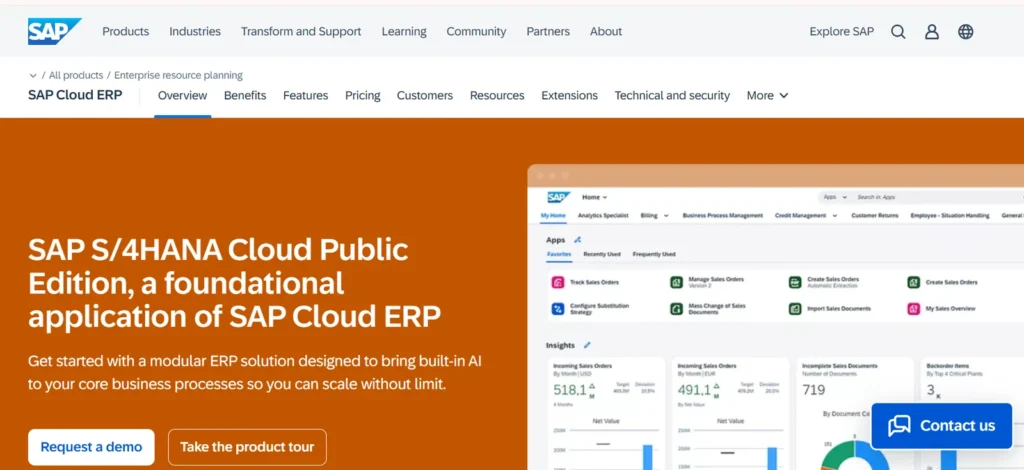Image resolution: width=1024 pixels, height=470 pixels.
Task: Open the Industries menu
Action: [195, 31]
